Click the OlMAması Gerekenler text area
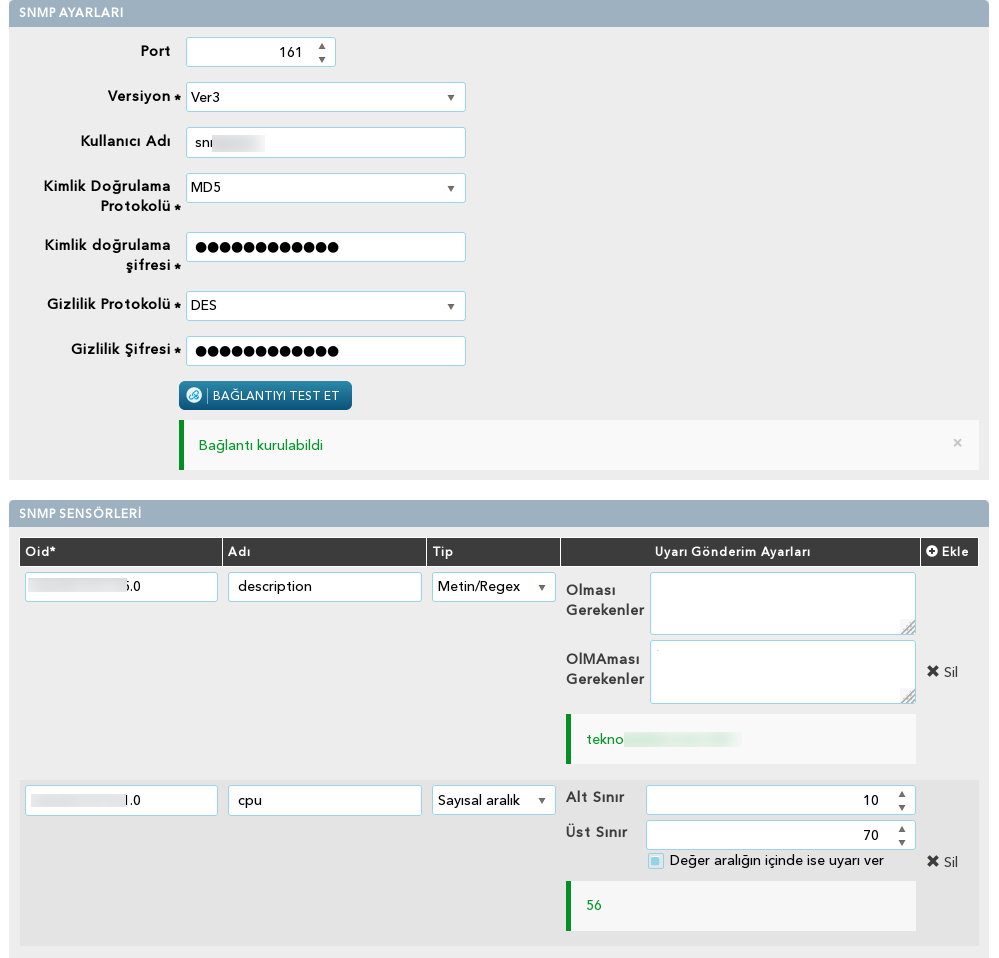This screenshot has height=958, width=999. pyautogui.click(x=783, y=672)
